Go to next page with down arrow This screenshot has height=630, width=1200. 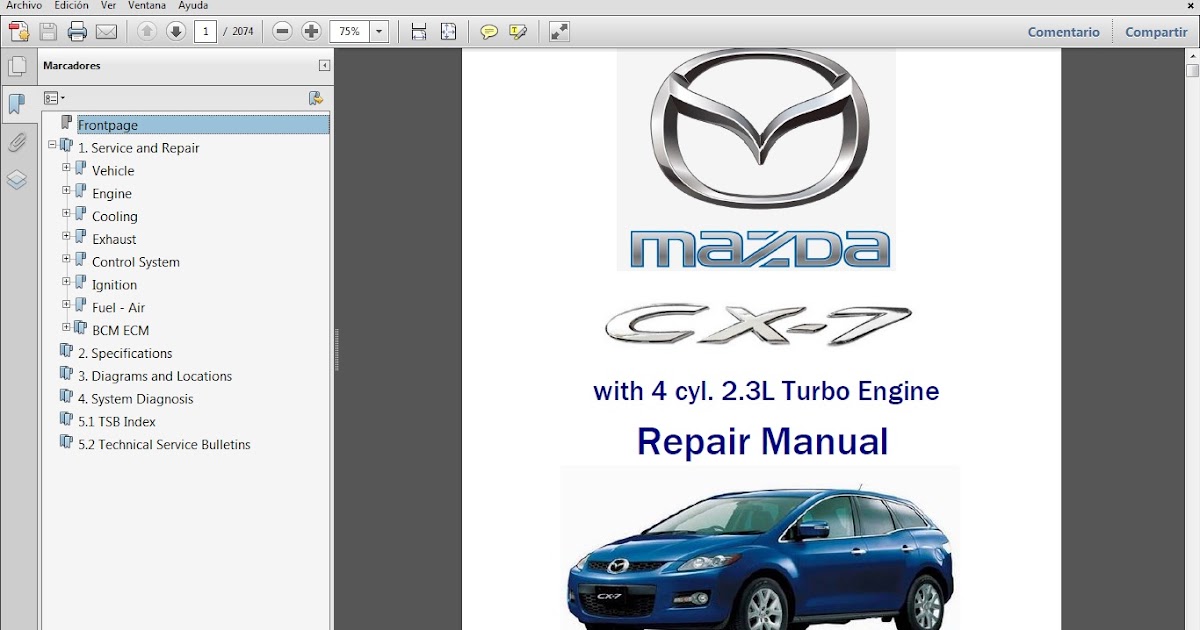tap(175, 31)
